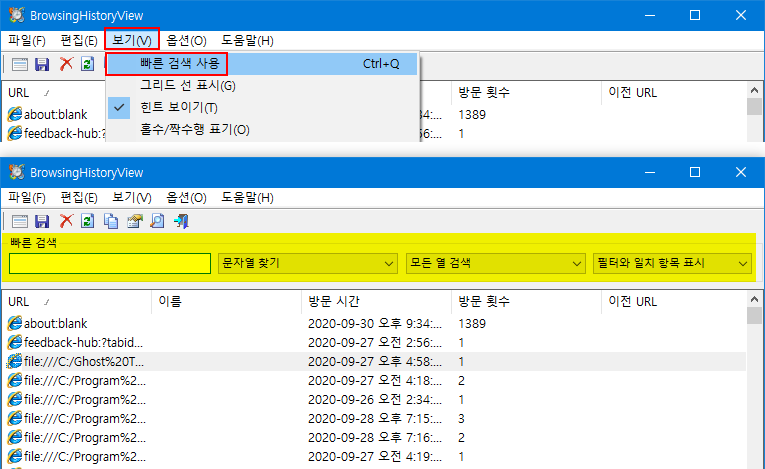765x469 pixels.
Task: Sort by 방문 시간 column header
Action: coord(376,302)
